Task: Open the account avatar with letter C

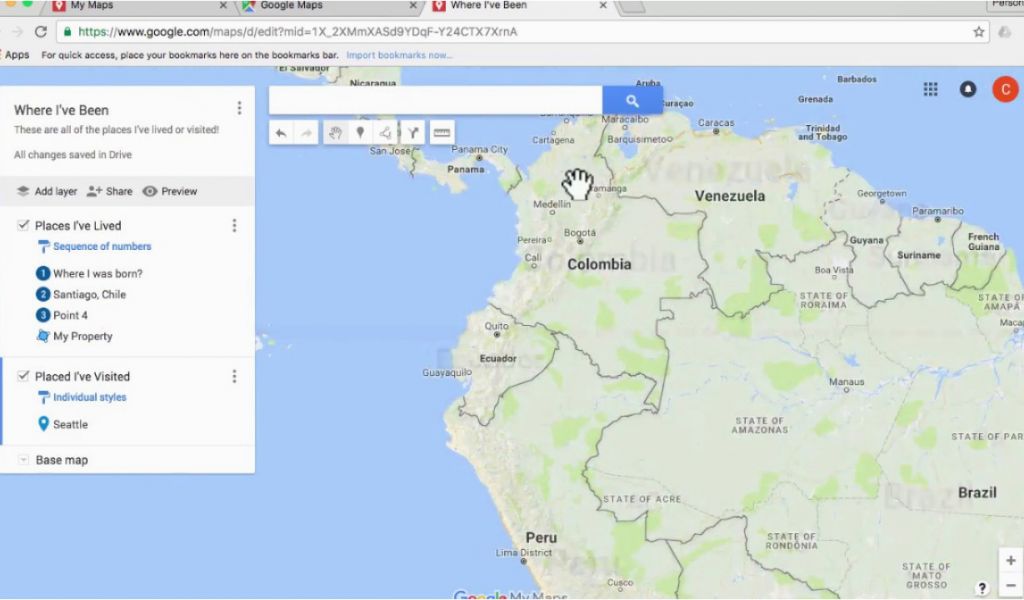Action: click(x=1006, y=89)
